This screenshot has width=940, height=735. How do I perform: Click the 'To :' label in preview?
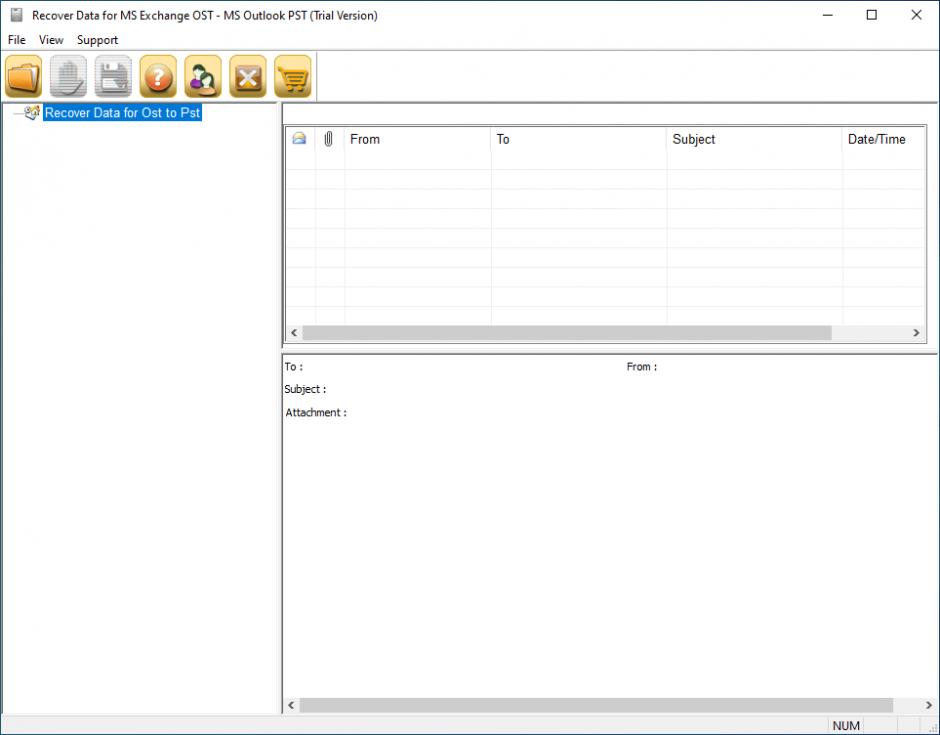tap(294, 367)
